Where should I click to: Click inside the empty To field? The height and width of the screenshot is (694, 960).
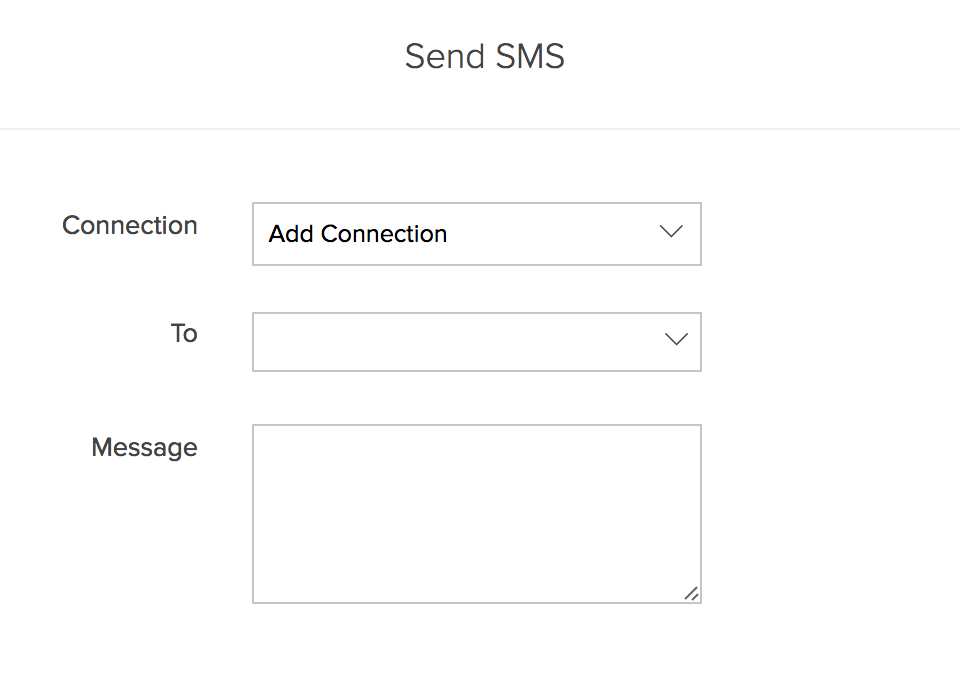tap(450, 342)
